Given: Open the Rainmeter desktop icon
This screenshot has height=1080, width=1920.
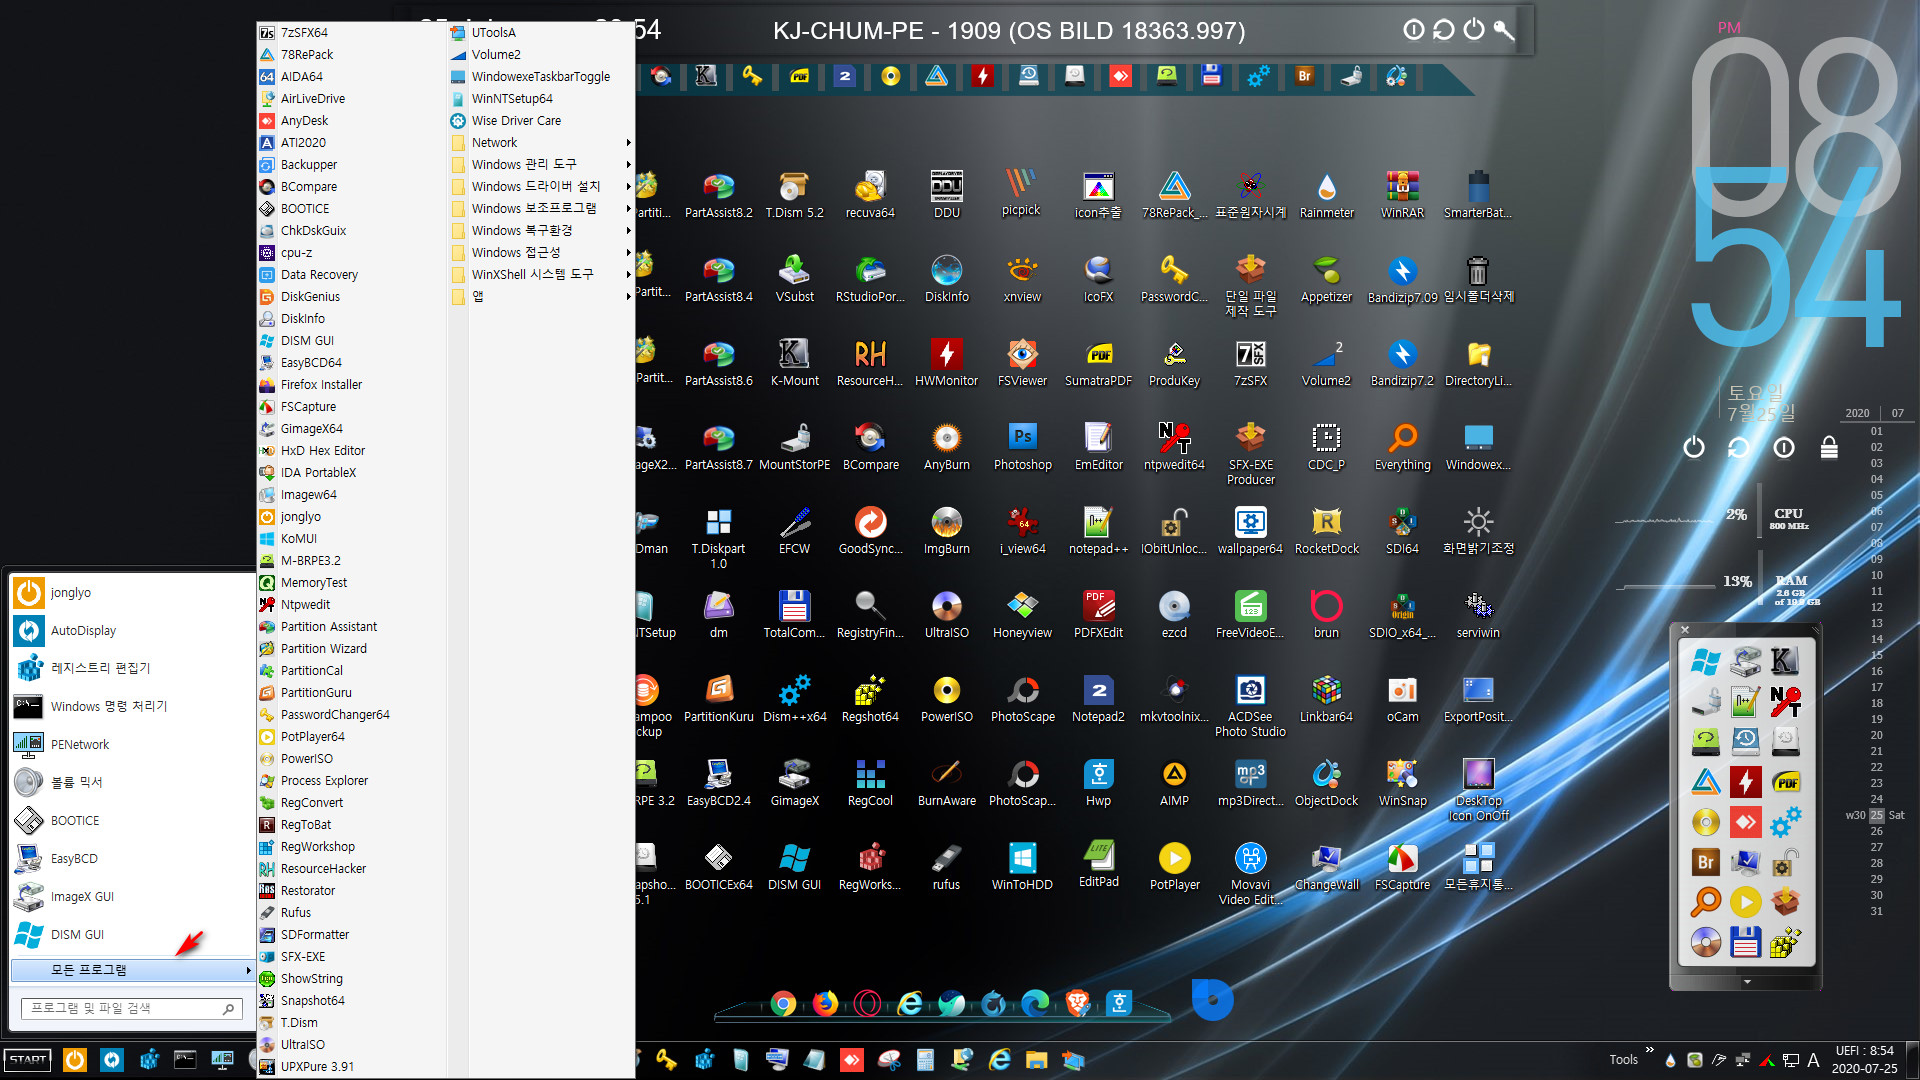Looking at the screenshot, I should (x=1326, y=194).
